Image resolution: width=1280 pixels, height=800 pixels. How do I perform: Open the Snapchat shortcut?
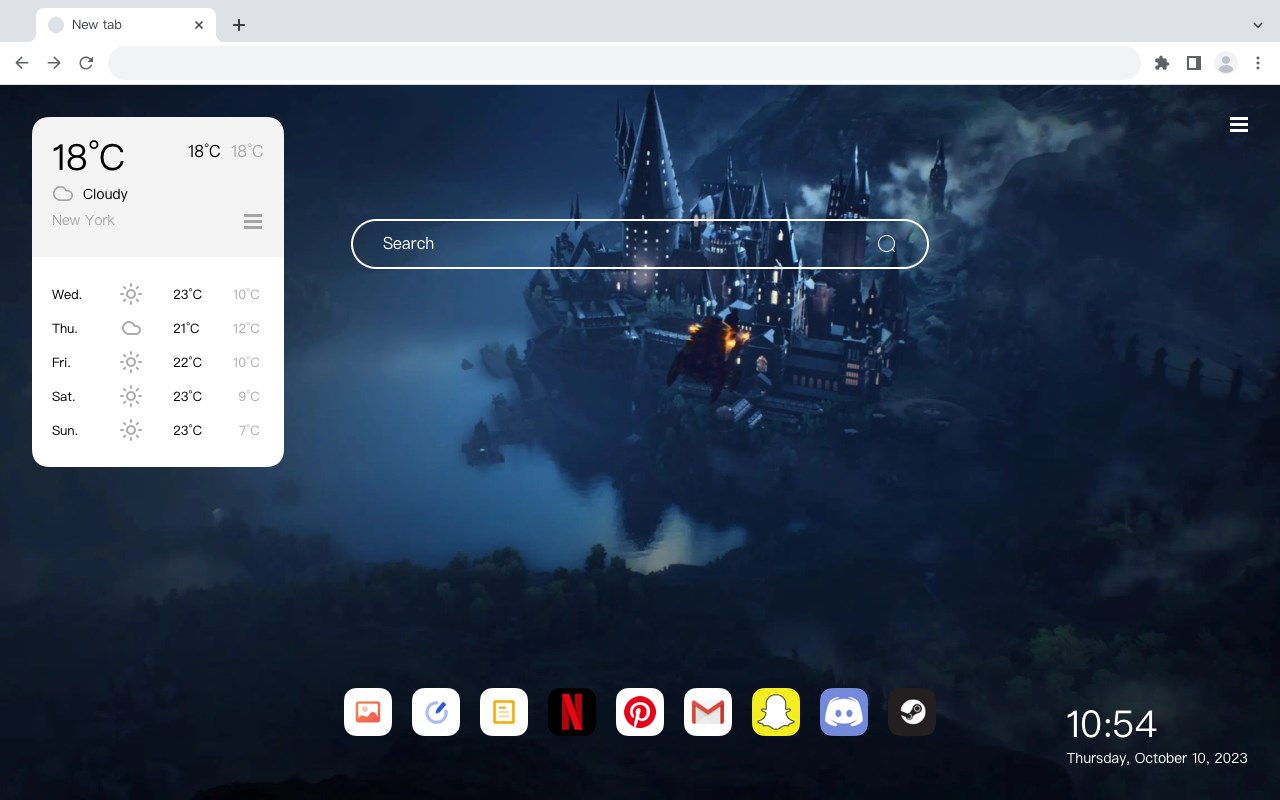pos(776,712)
